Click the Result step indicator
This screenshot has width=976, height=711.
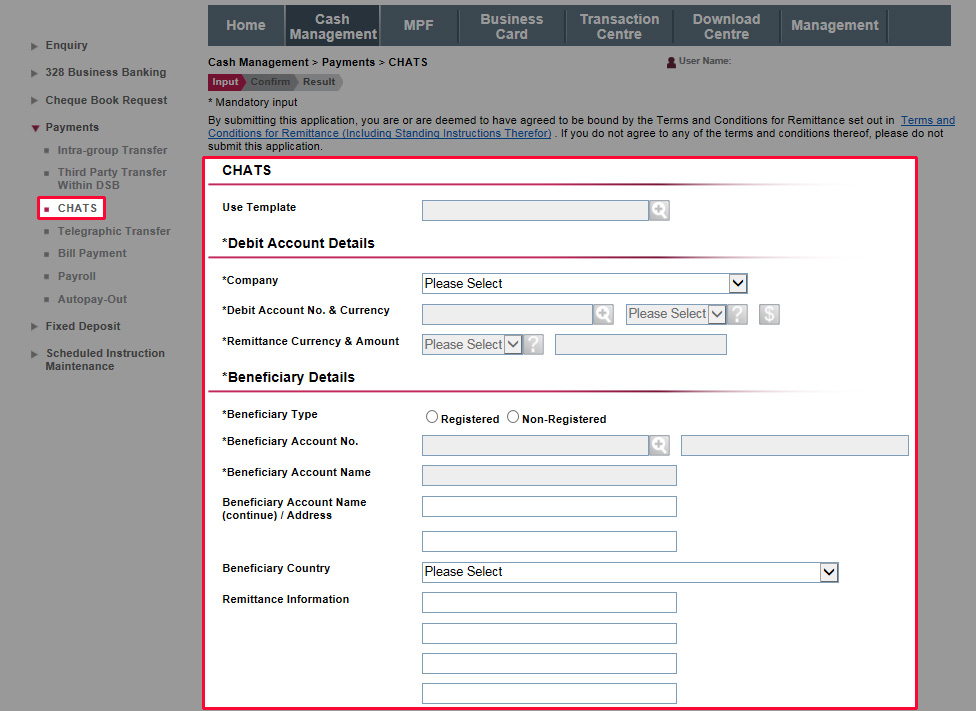[x=319, y=82]
